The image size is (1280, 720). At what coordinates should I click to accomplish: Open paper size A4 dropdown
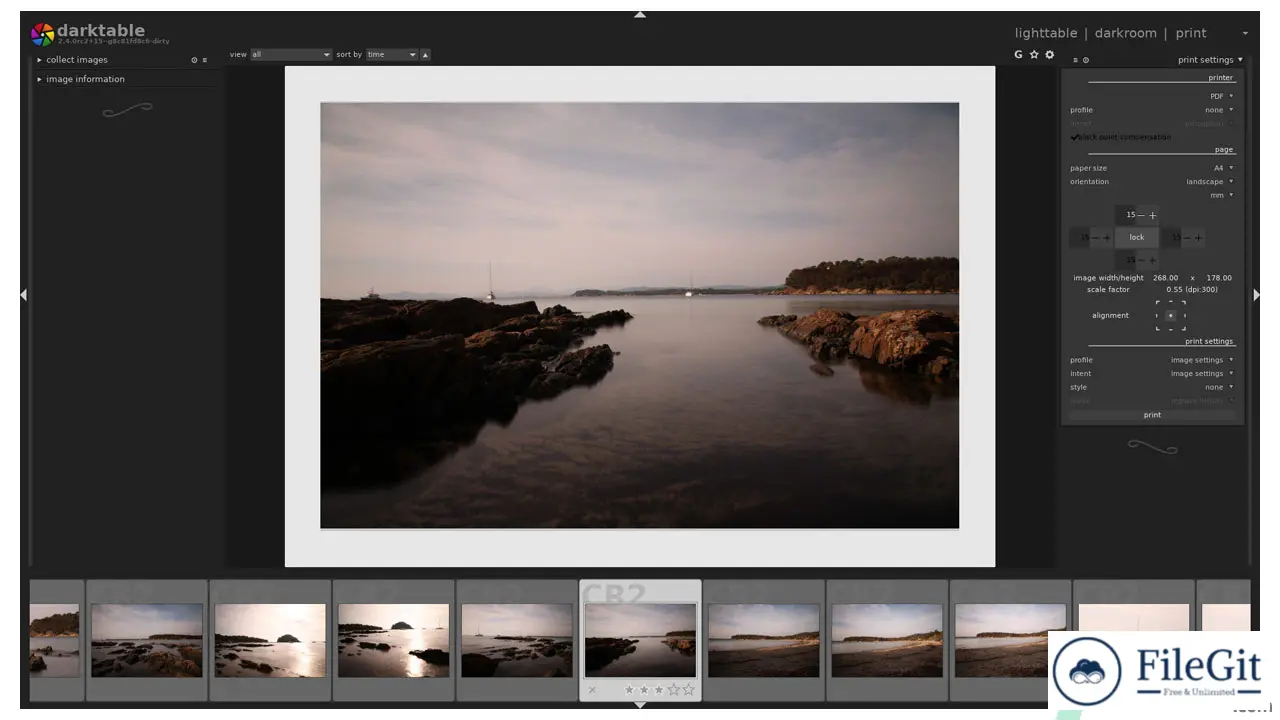pos(1152,168)
